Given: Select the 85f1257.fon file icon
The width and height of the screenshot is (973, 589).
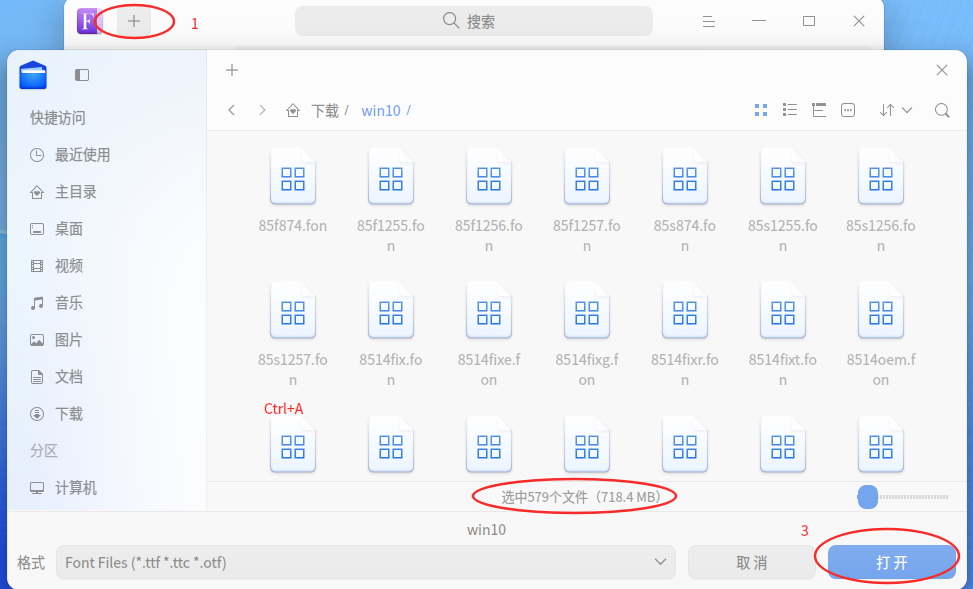Looking at the screenshot, I should pyautogui.click(x=587, y=178).
